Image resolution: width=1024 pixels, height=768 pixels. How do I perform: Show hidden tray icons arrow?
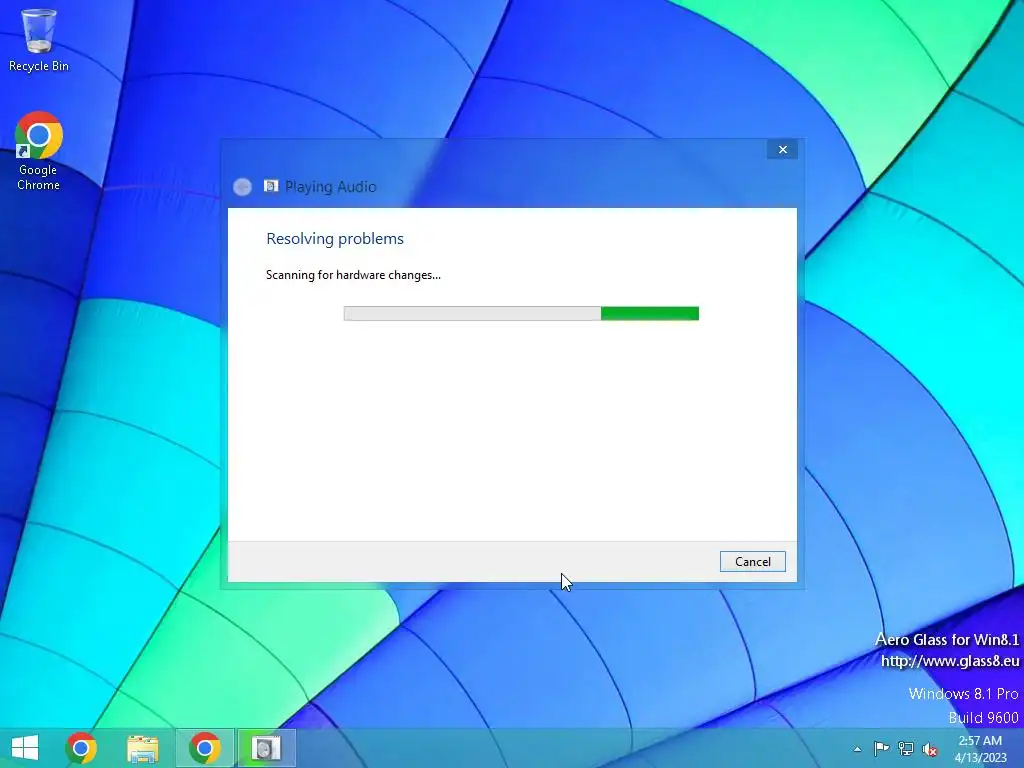pyautogui.click(x=857, y=749)
